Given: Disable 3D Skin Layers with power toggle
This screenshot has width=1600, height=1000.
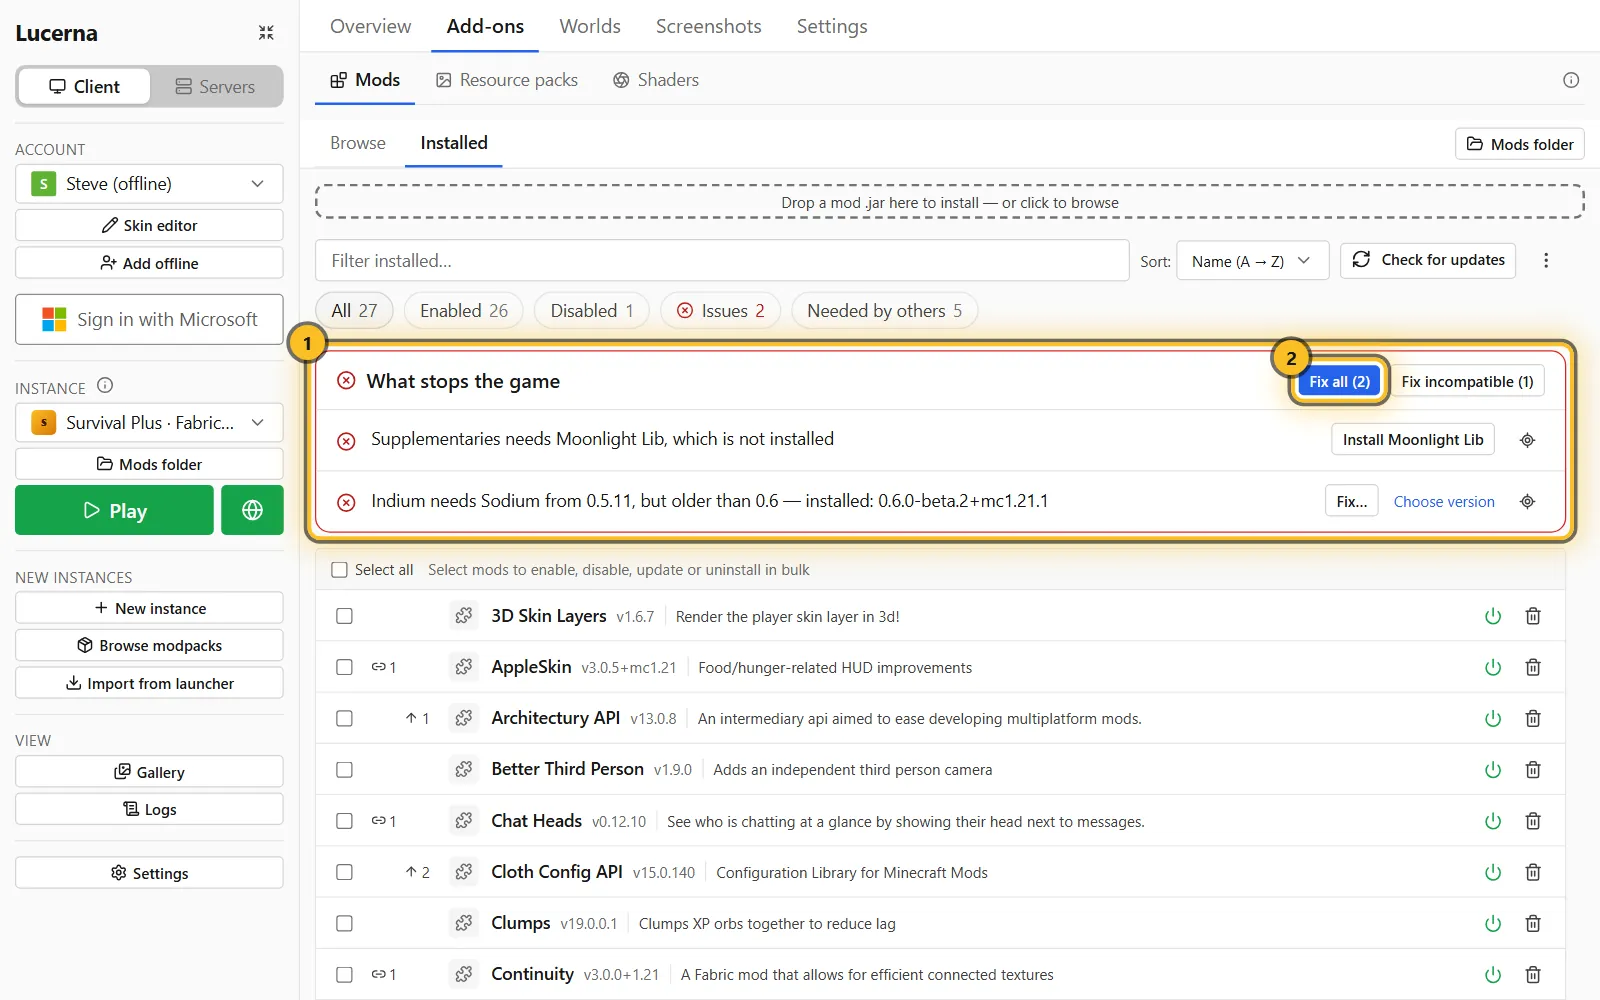Looking at the screenshot, I should pyautogui.click(x=1493, y=616).
